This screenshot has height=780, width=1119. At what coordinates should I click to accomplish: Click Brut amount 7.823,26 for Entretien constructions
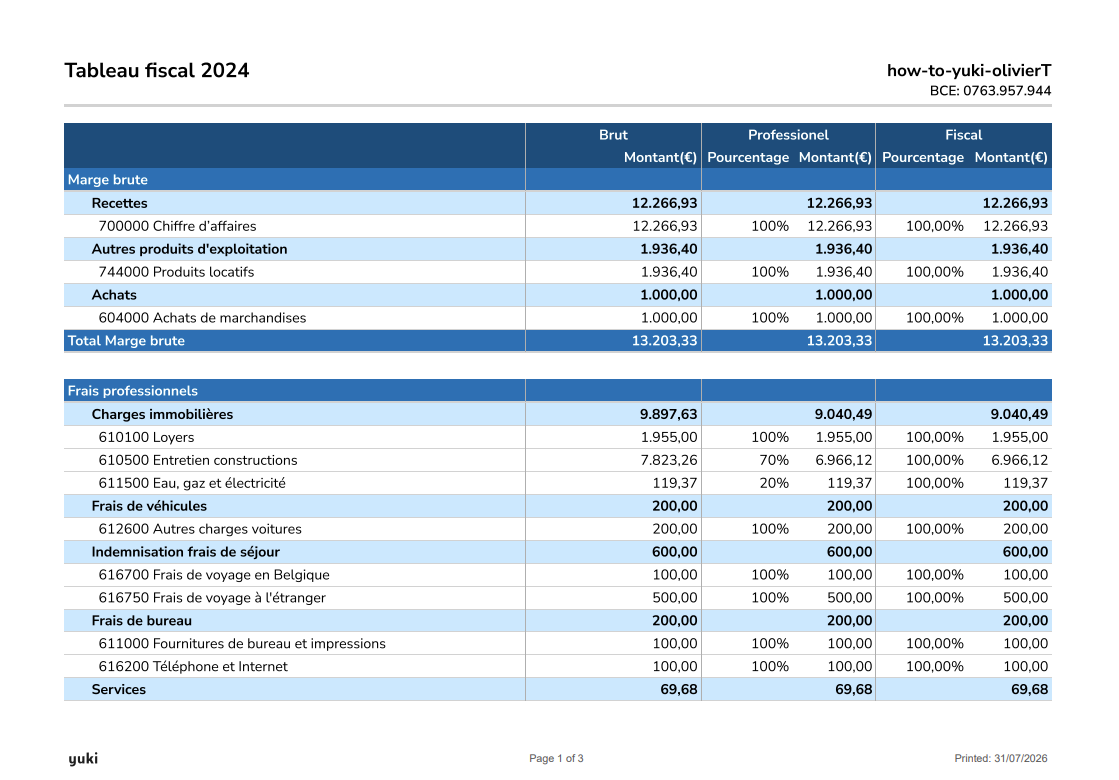point(669,460)
